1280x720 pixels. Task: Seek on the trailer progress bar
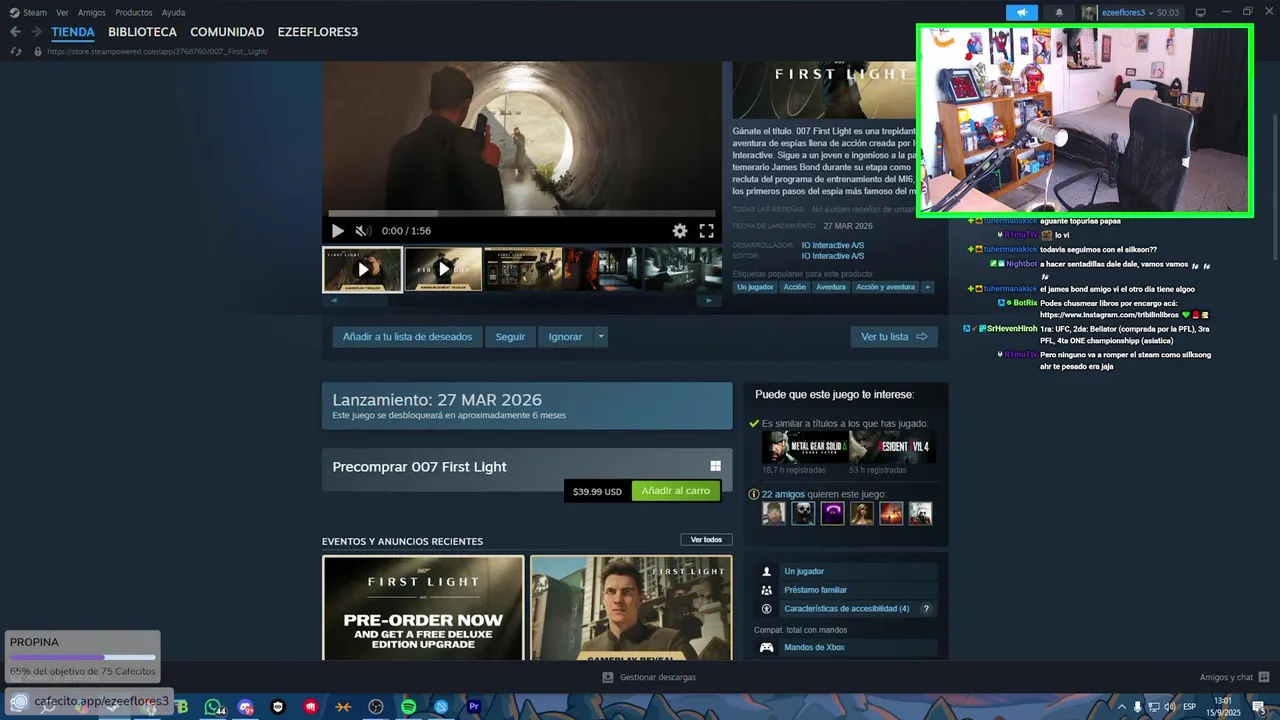(522, 213)
